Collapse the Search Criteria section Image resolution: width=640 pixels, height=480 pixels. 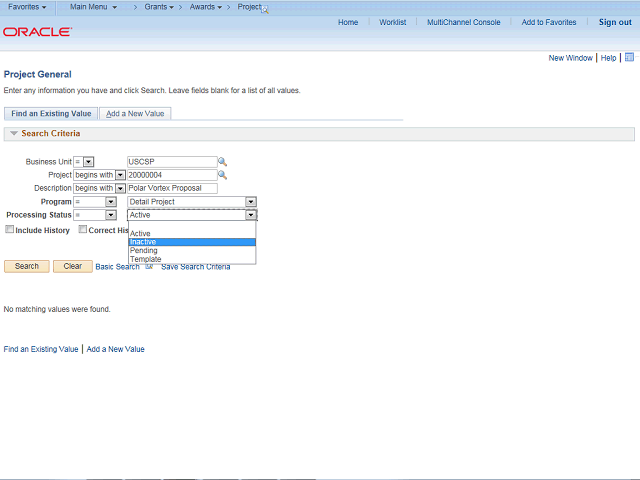[14, 133]
